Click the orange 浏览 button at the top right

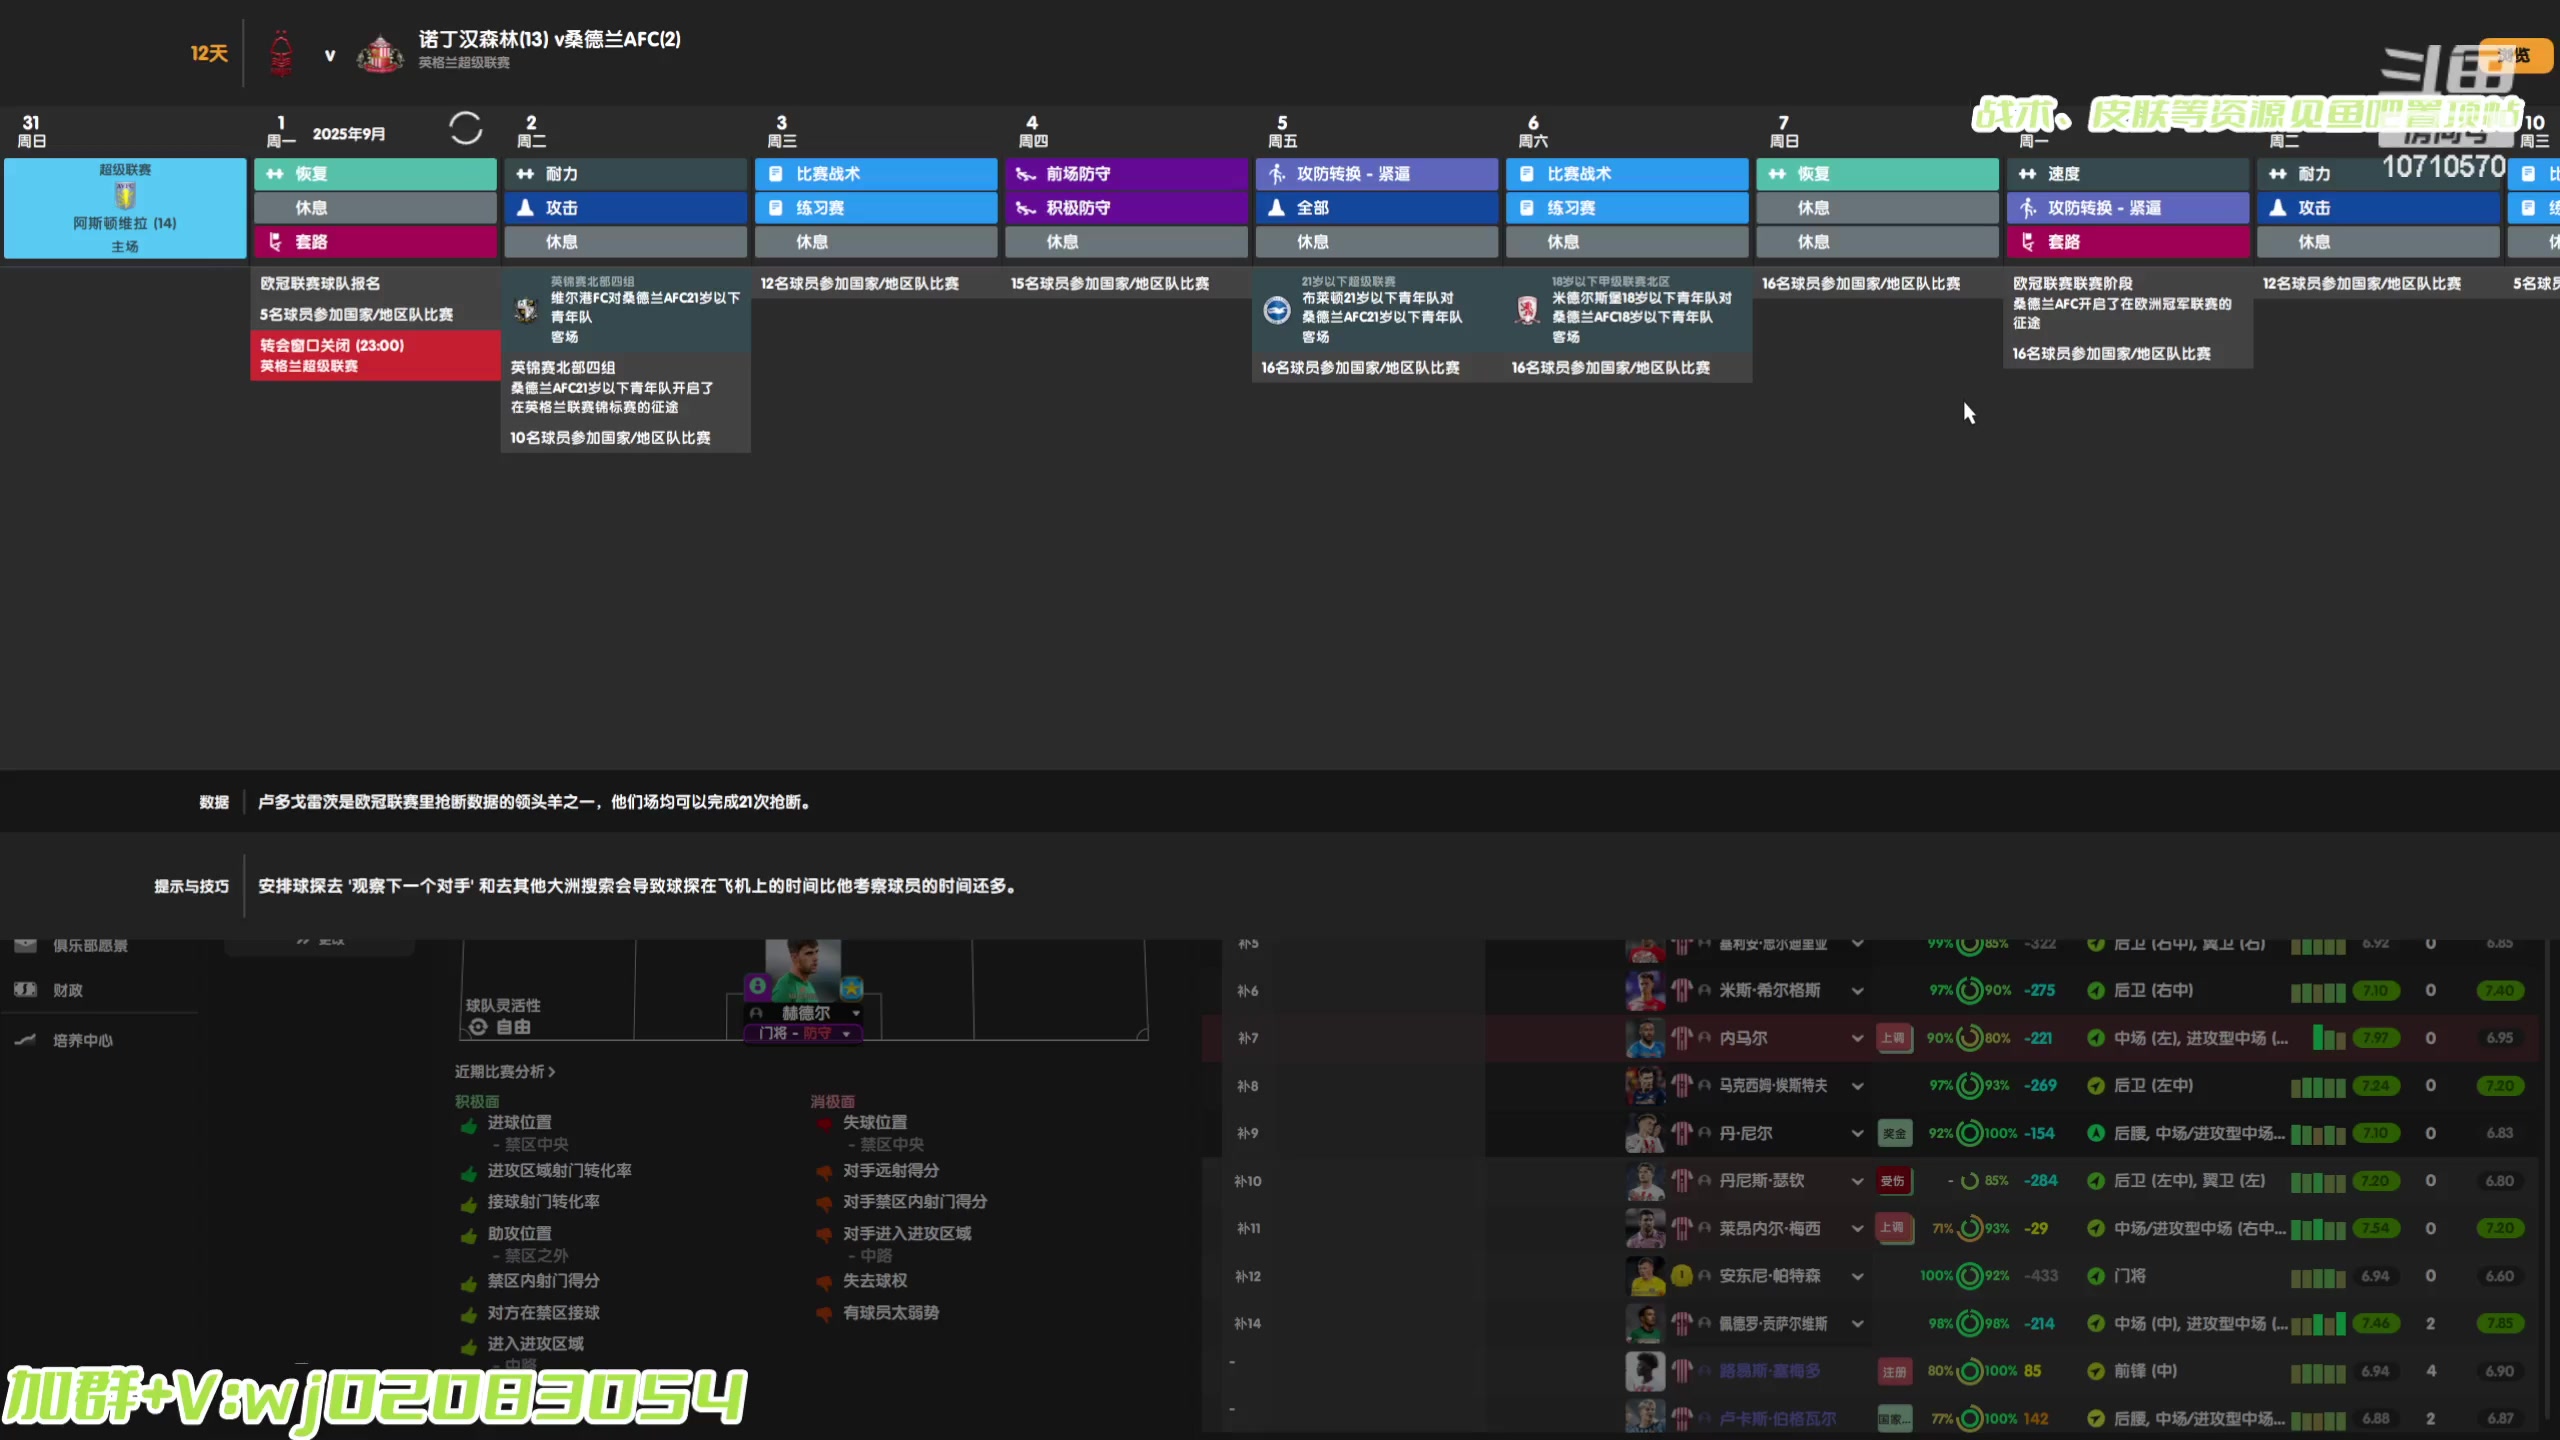click(2514, 55)
